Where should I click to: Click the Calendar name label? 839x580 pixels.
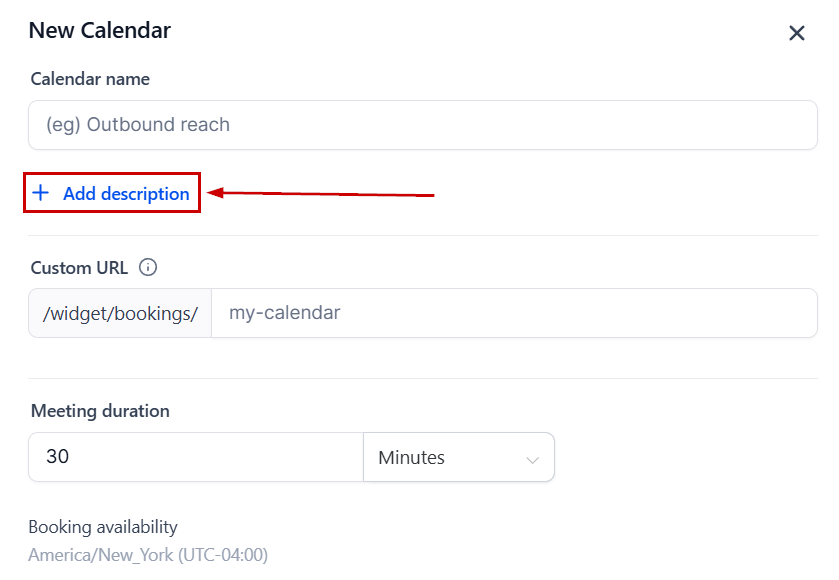pos(90,78)
